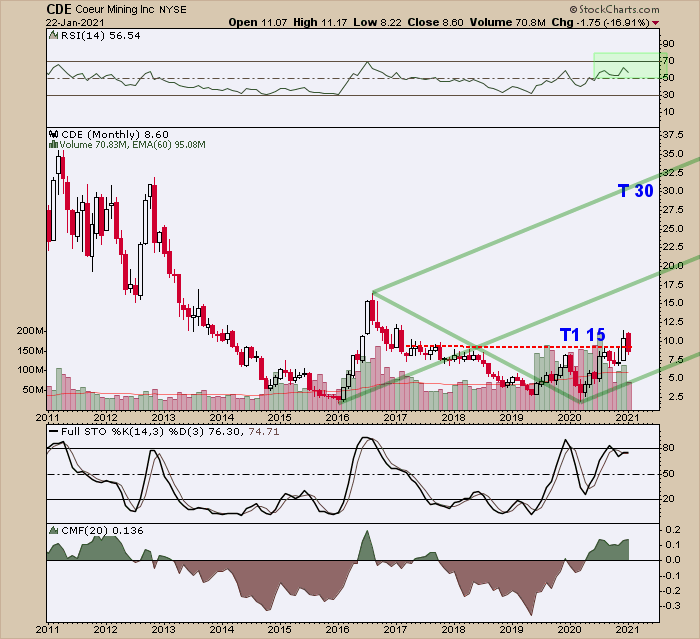Click the 12.5 price axis label
Screen dimensions: 700x639
pos(673,322)
